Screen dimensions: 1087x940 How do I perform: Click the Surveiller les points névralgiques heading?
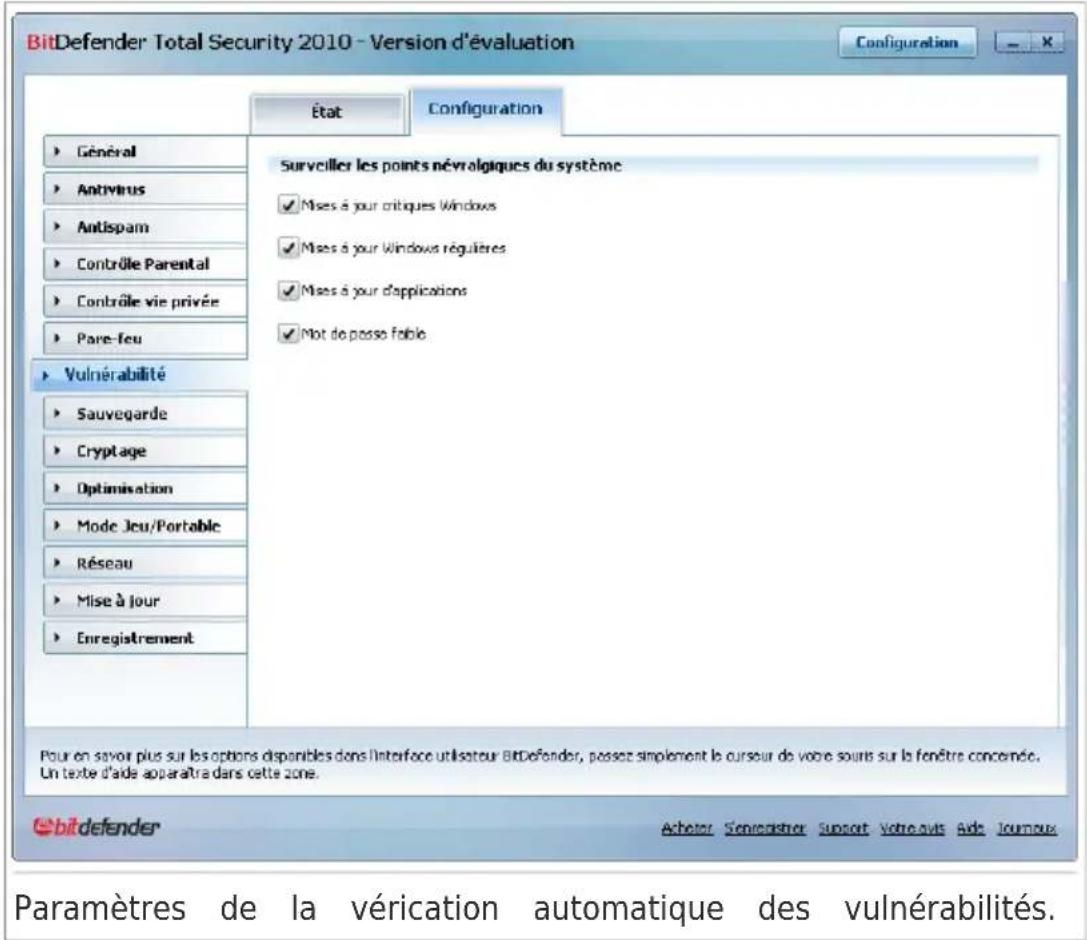[x=451, y=166]
